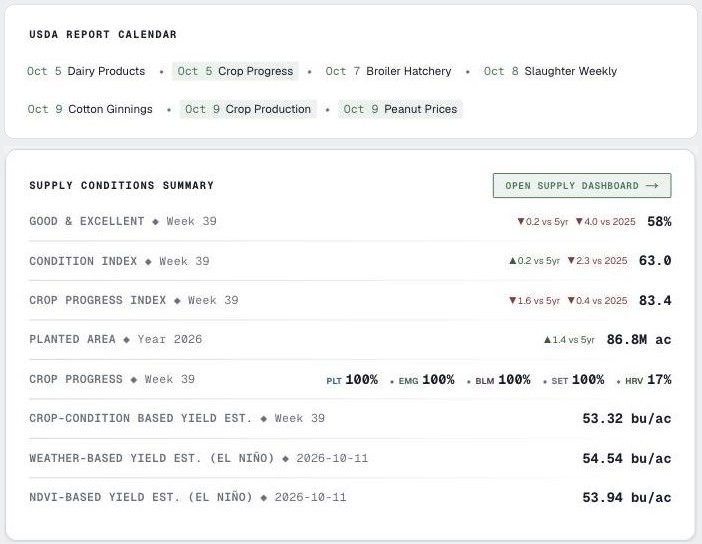
Task: Click the EMG 100% emerged stat
Action: 426,380
